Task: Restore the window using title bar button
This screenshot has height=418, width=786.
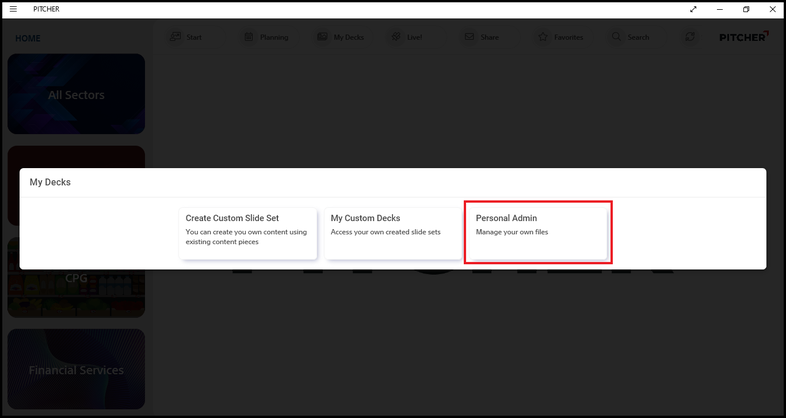Action: coord(745,9)
